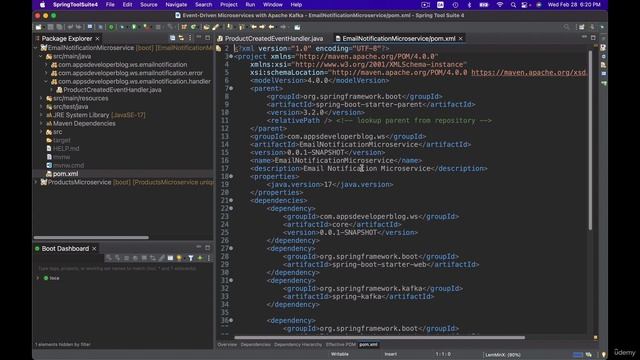Click the Forward navigation arrow in toolbar
Viewport: 640px width, 360px height.
(x=283, y=27)
